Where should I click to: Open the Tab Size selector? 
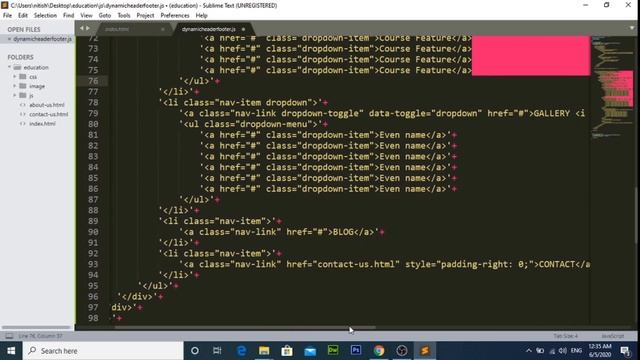[565, 336]
